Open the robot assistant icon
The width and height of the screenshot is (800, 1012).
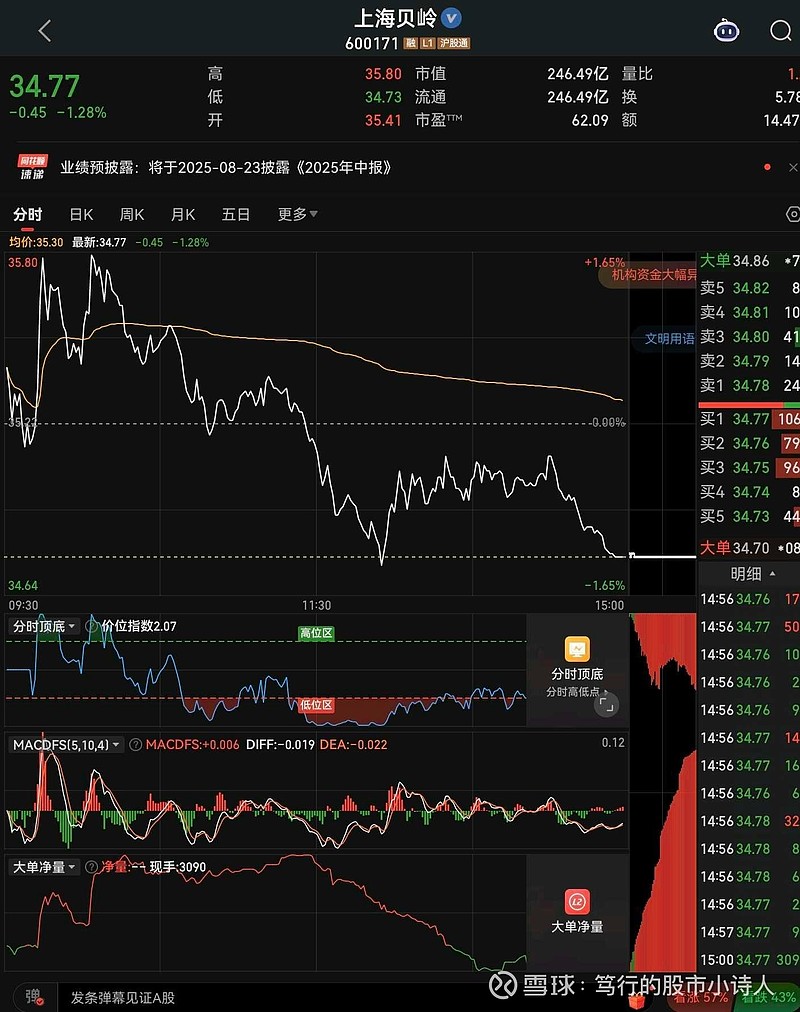(x=726, y=30)
